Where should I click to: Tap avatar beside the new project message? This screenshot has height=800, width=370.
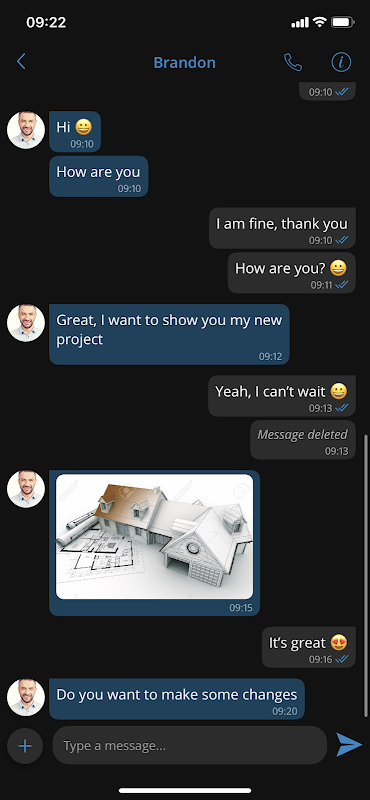coord(26,323)
